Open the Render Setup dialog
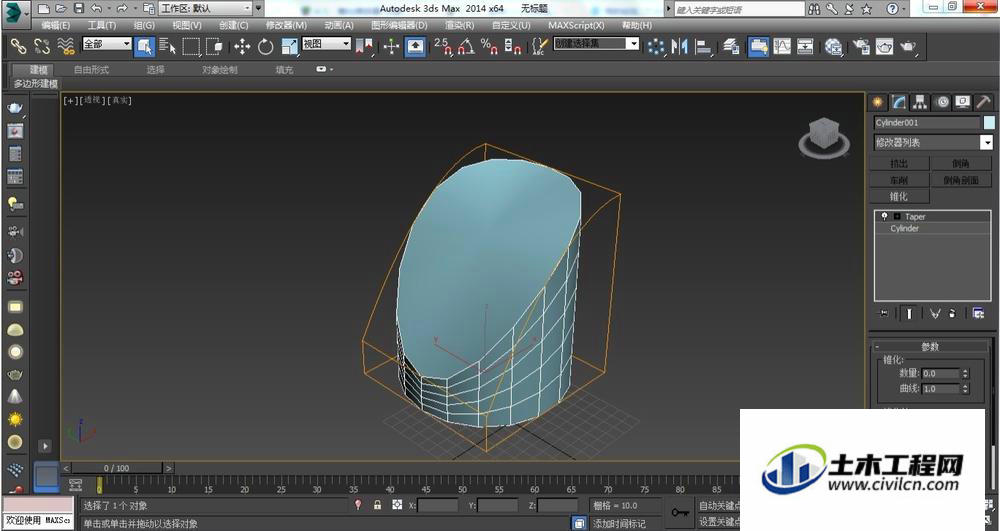1000x531 pixels. click(861, 47)
